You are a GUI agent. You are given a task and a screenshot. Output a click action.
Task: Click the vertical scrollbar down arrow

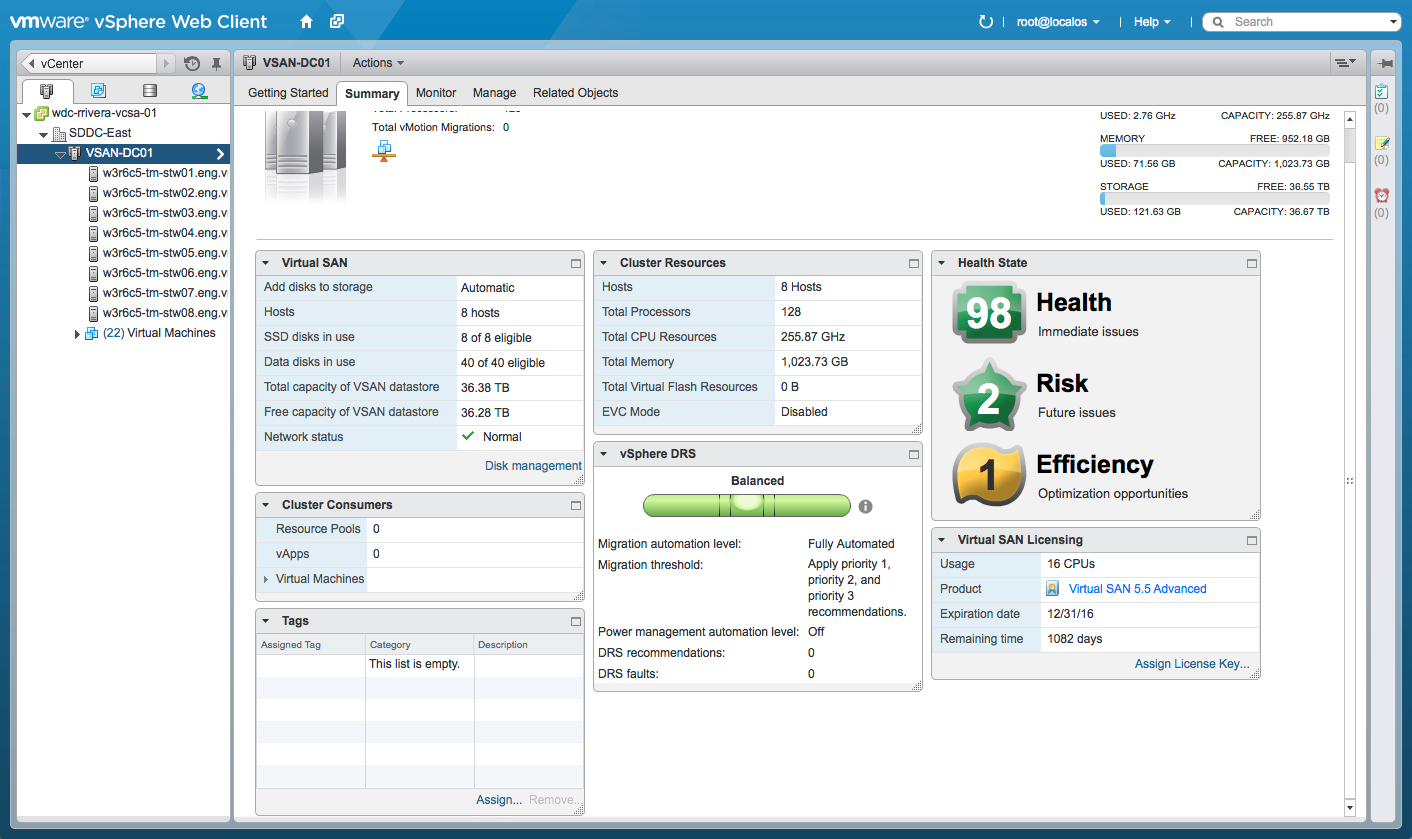point(1350,807)
